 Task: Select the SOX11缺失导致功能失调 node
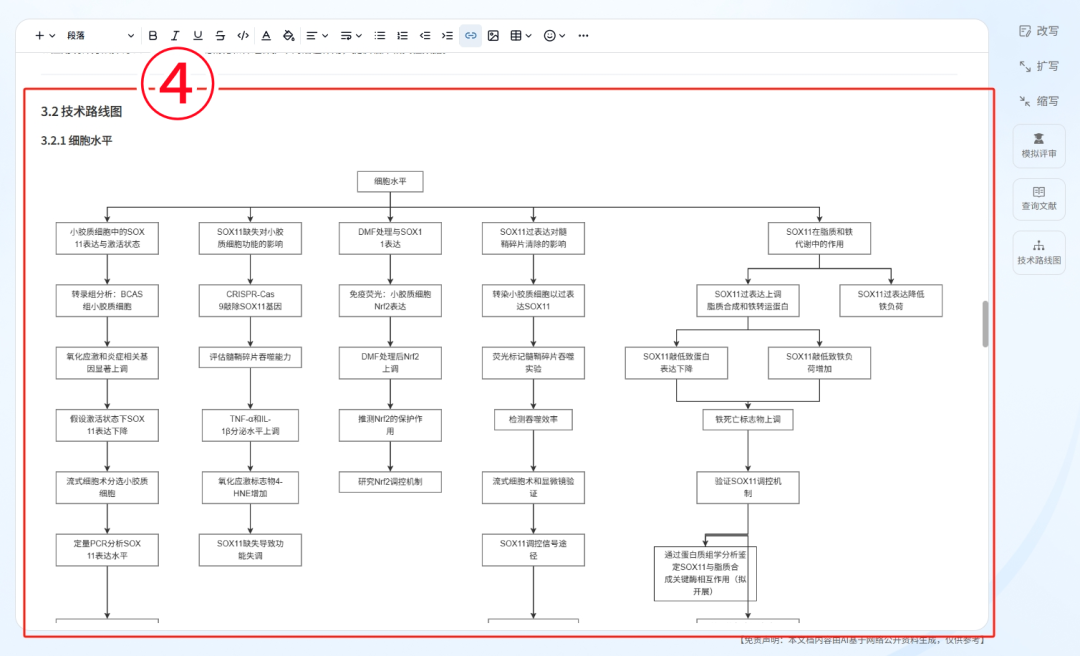tap(250, 550)
